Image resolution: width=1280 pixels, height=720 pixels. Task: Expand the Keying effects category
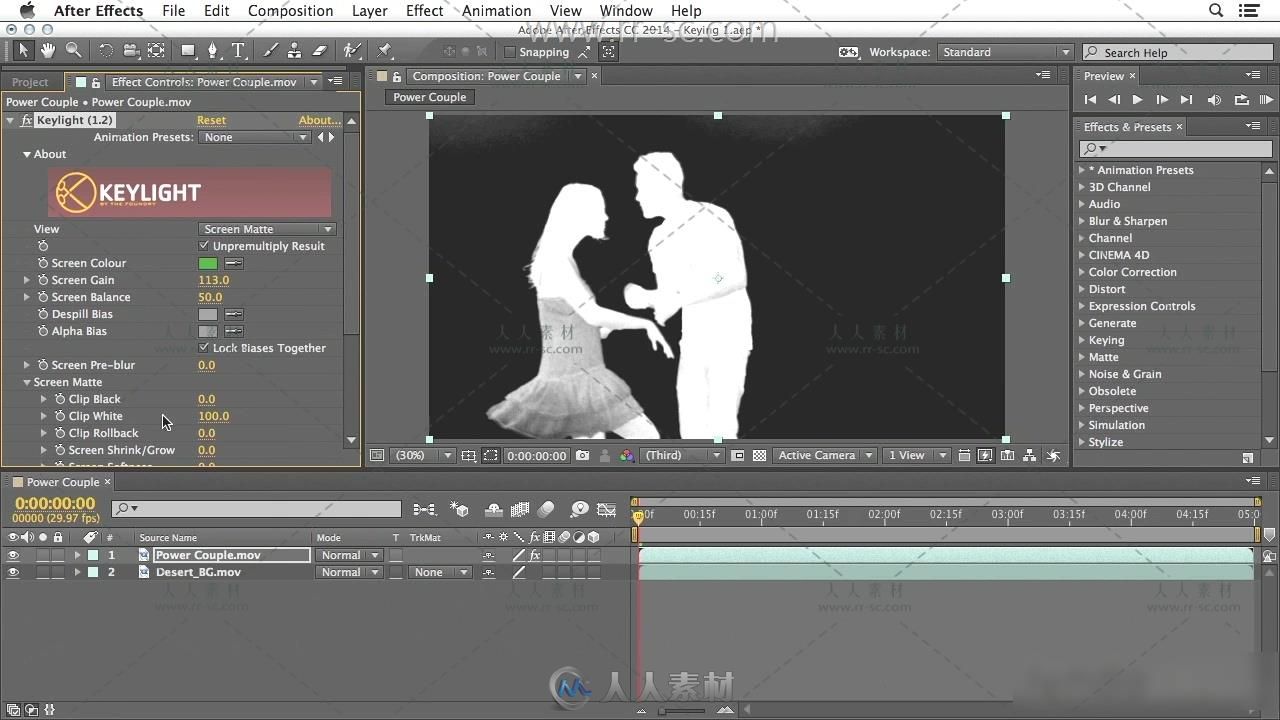point(1082,340)
